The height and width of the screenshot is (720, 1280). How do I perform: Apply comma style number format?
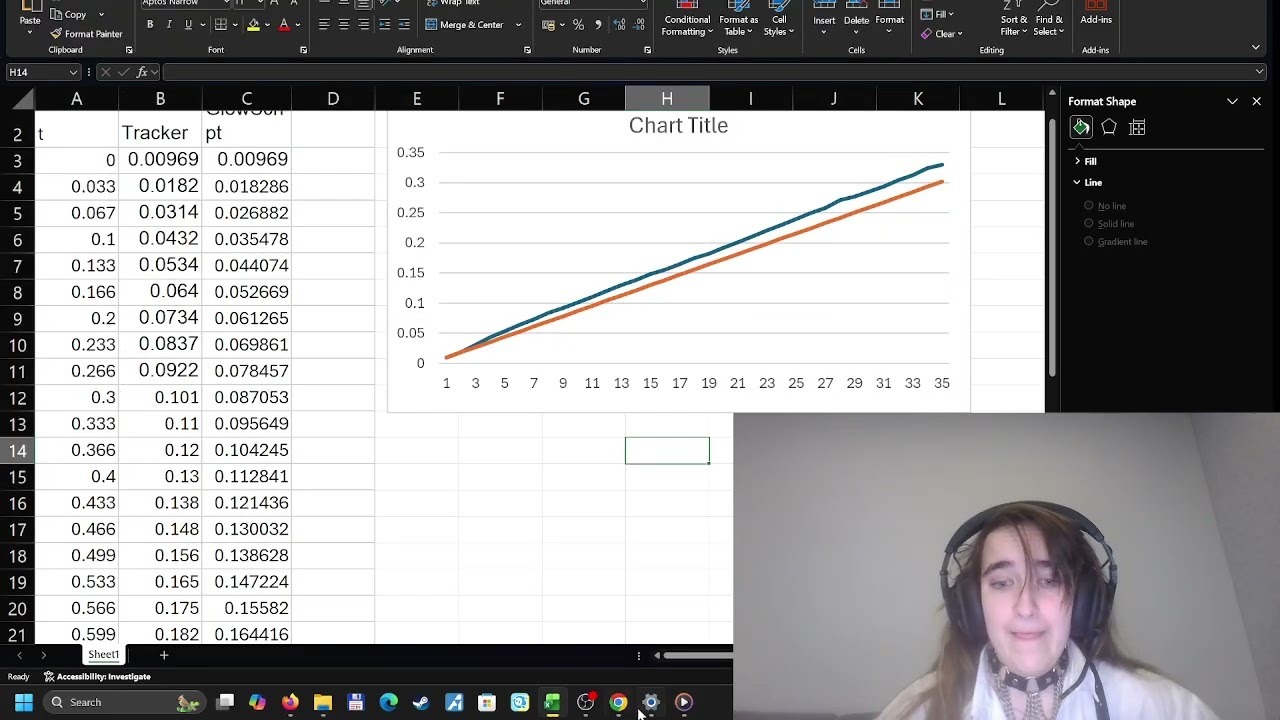click(x=598, y=24)
